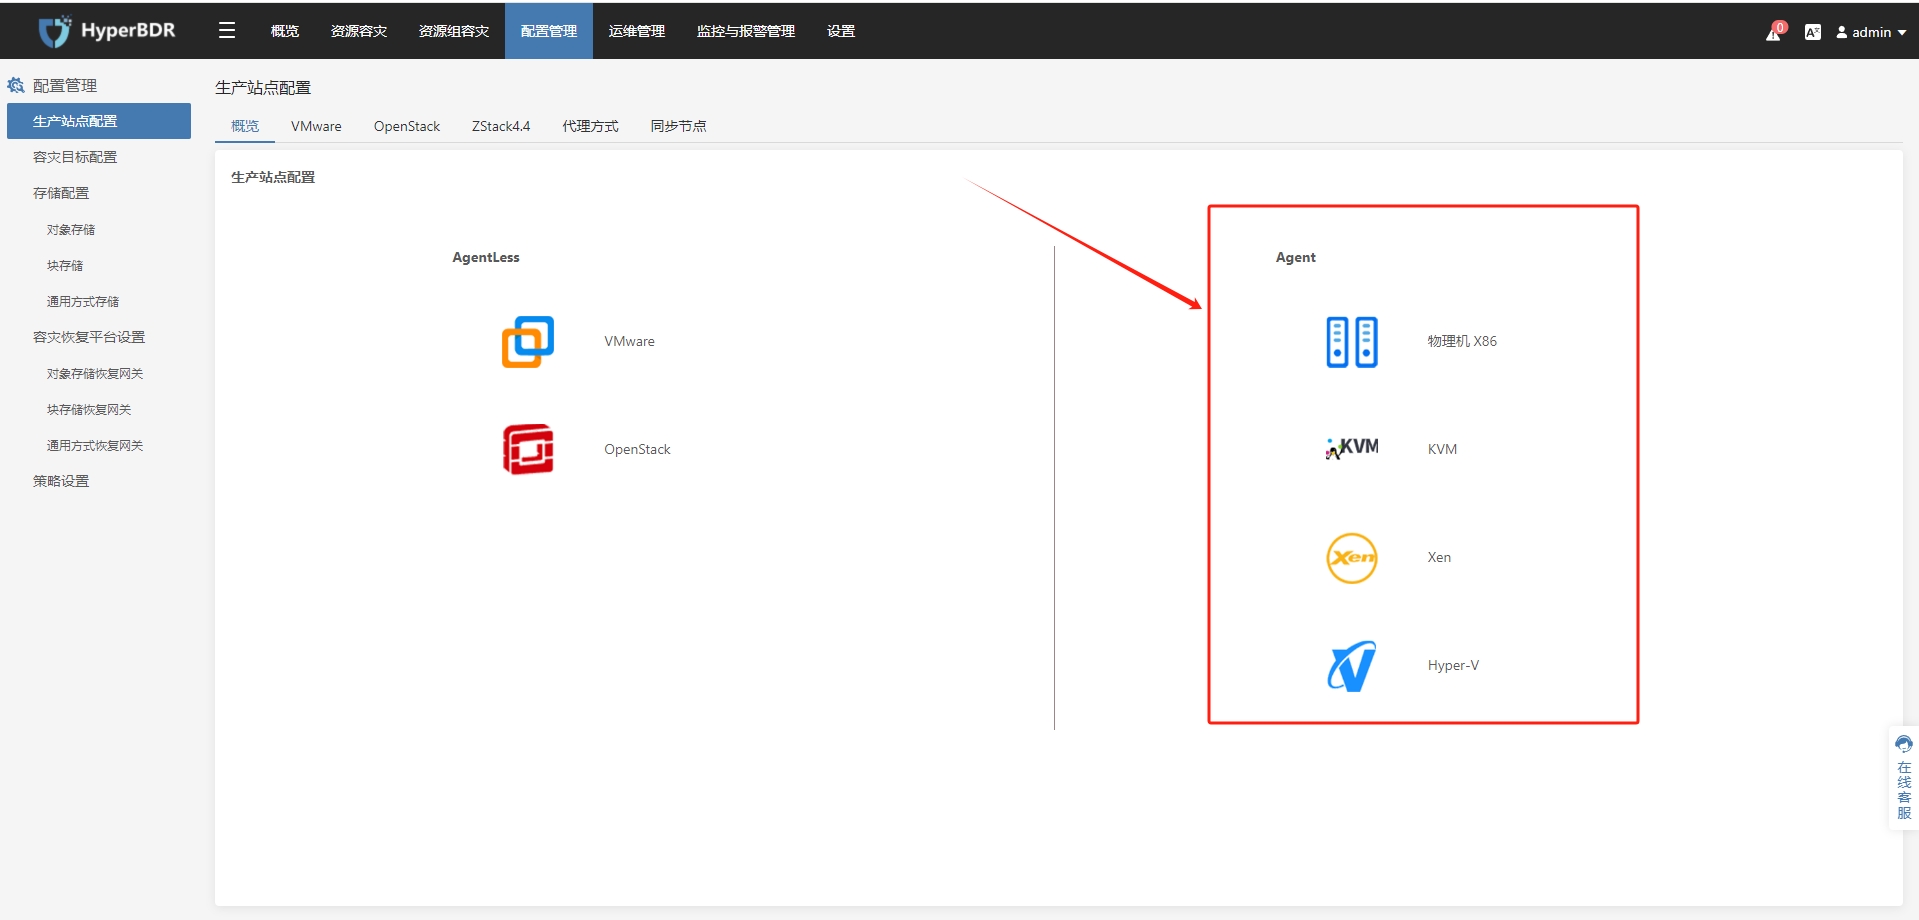
Task: Open the alert notification bell icon
Action: 1775,31
